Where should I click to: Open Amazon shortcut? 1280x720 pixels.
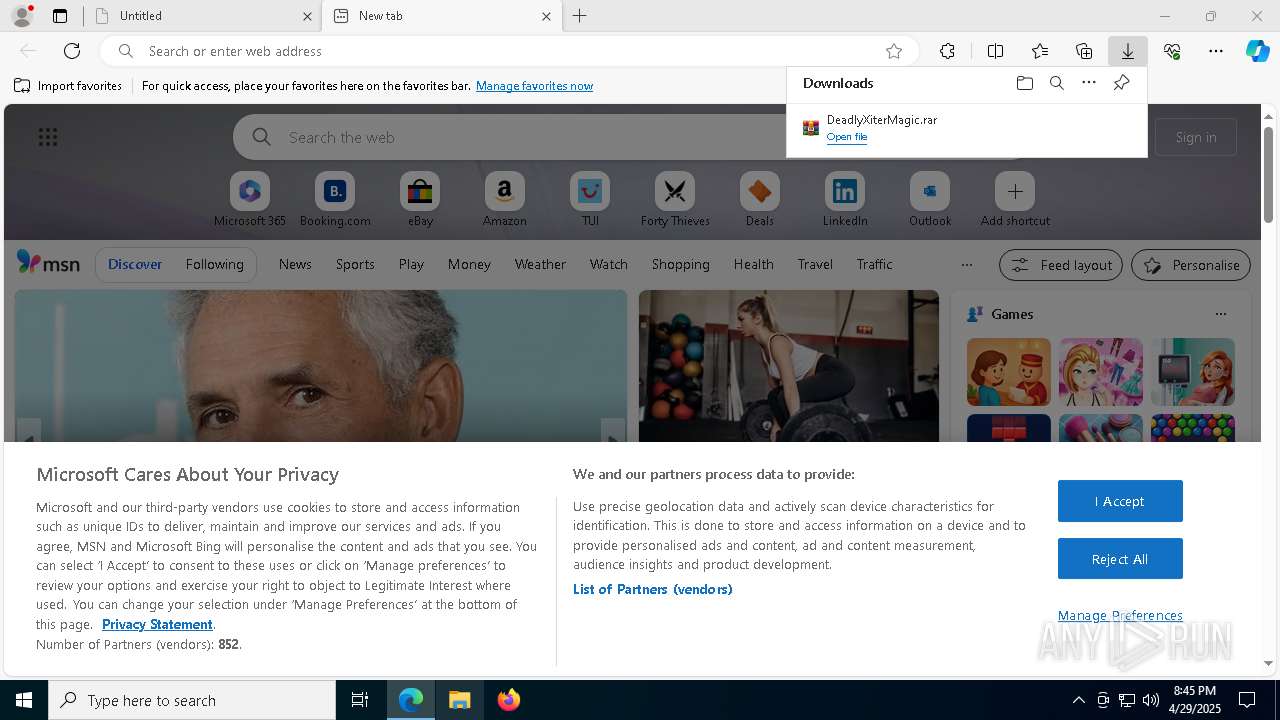click(x=504, y=200)
